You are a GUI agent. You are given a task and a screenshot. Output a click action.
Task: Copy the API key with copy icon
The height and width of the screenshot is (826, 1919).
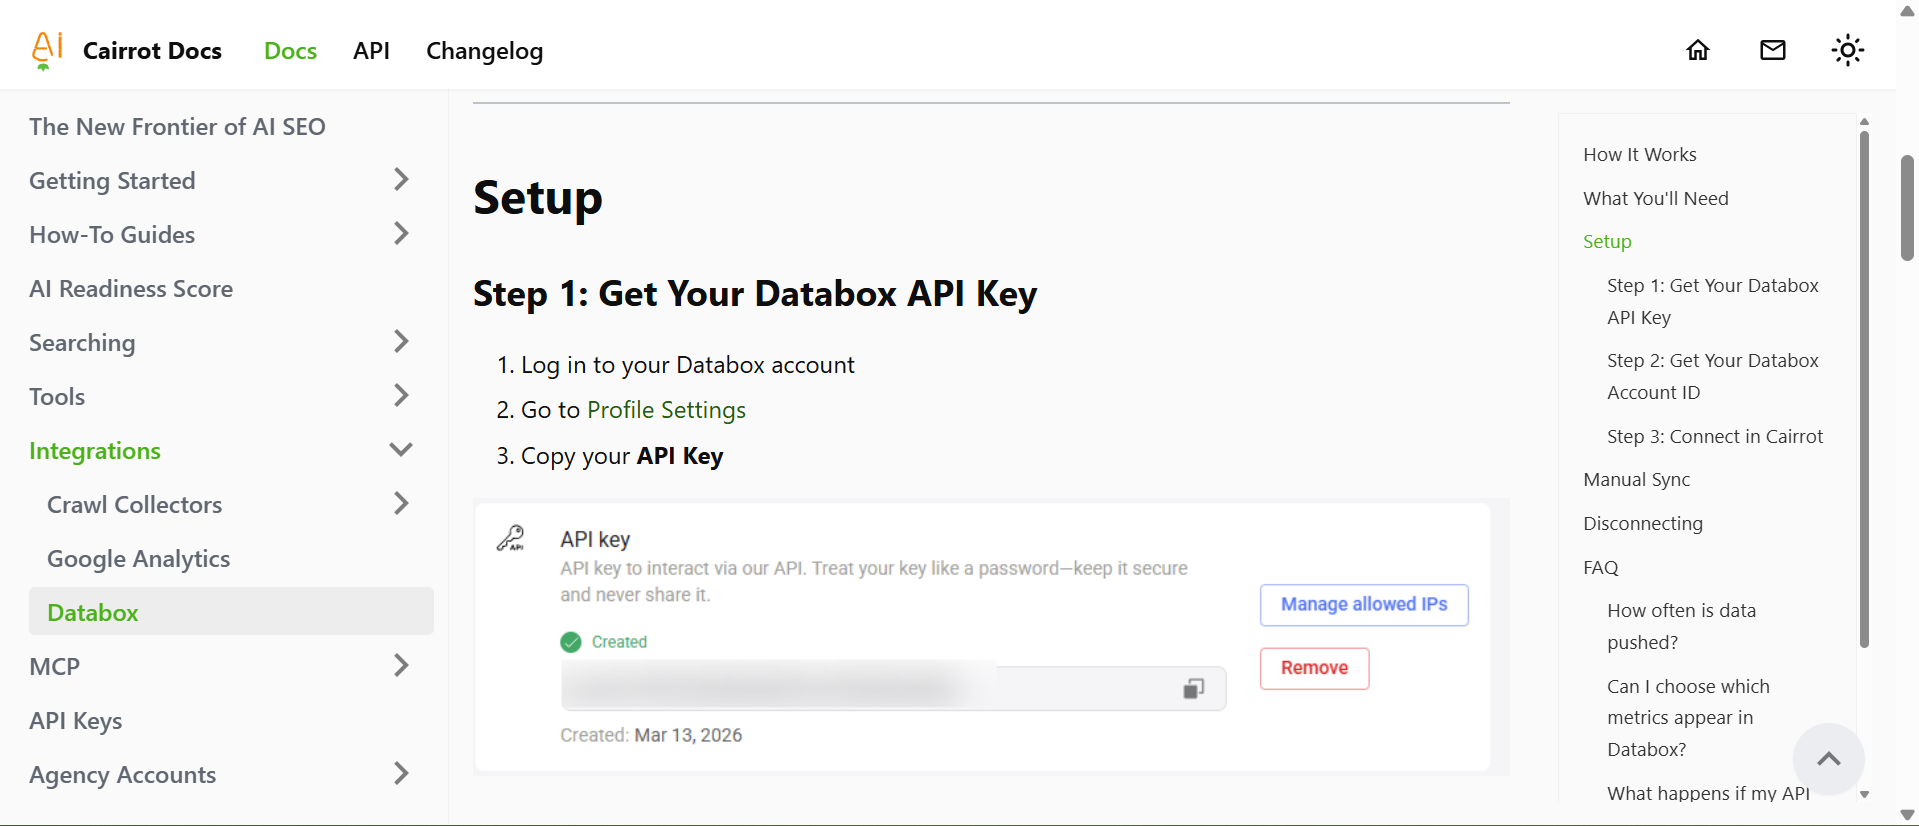tap(1194, 688)
